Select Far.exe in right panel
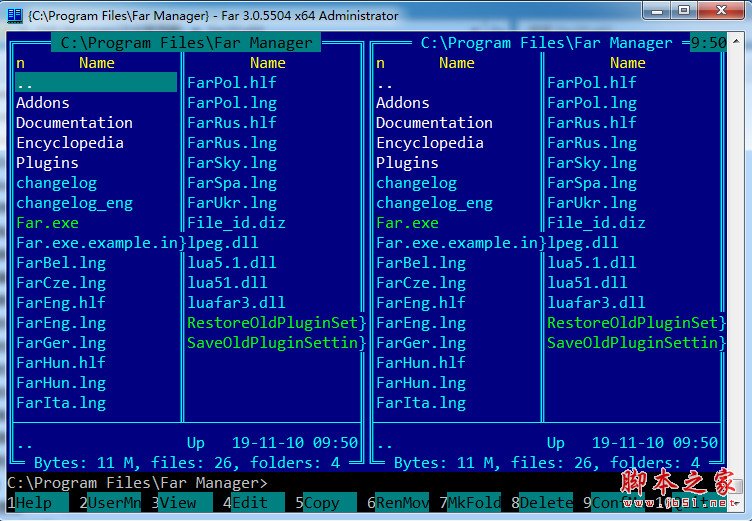 408,223
